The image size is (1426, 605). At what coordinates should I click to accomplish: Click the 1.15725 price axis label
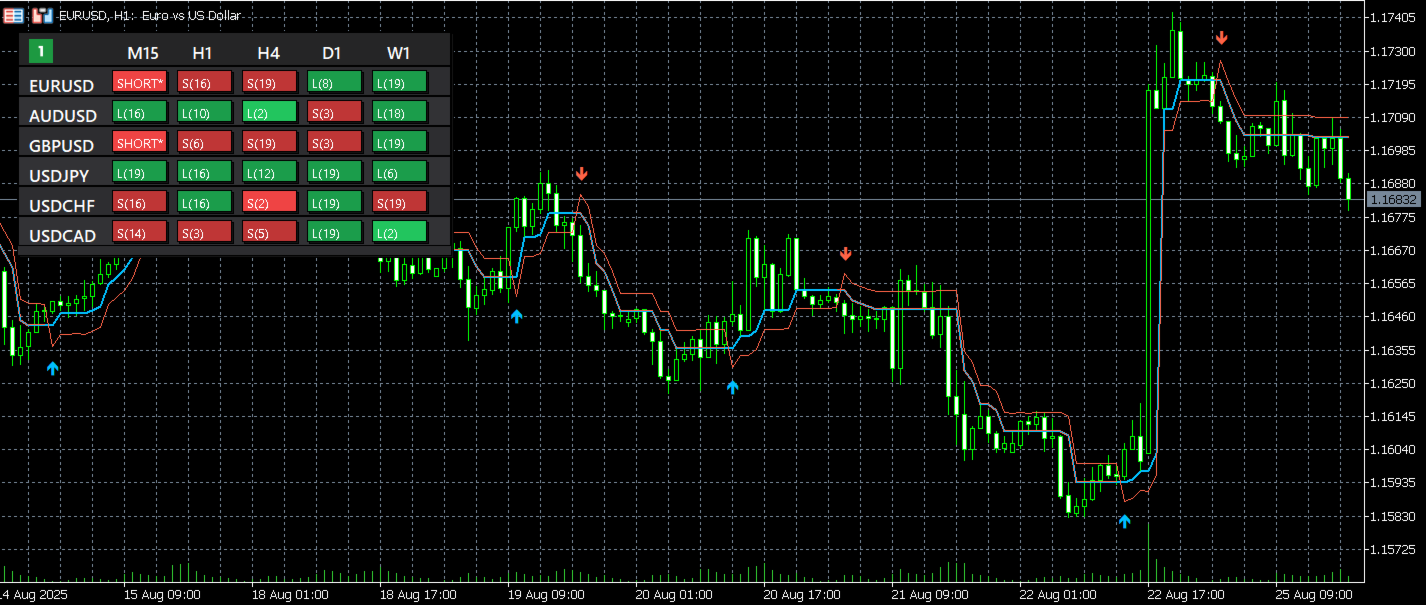[x=1392, y=550]
